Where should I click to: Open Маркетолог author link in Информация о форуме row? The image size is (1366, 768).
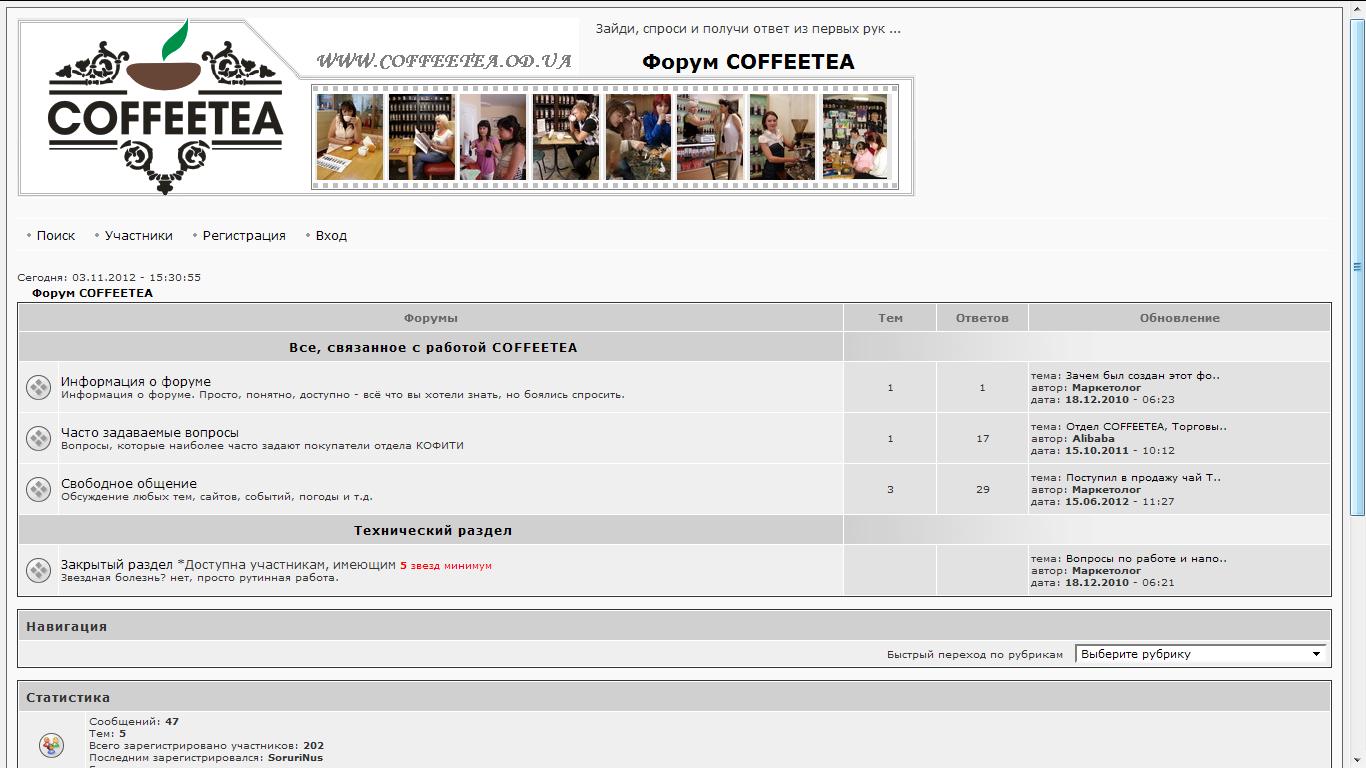tap(1106, 388)
